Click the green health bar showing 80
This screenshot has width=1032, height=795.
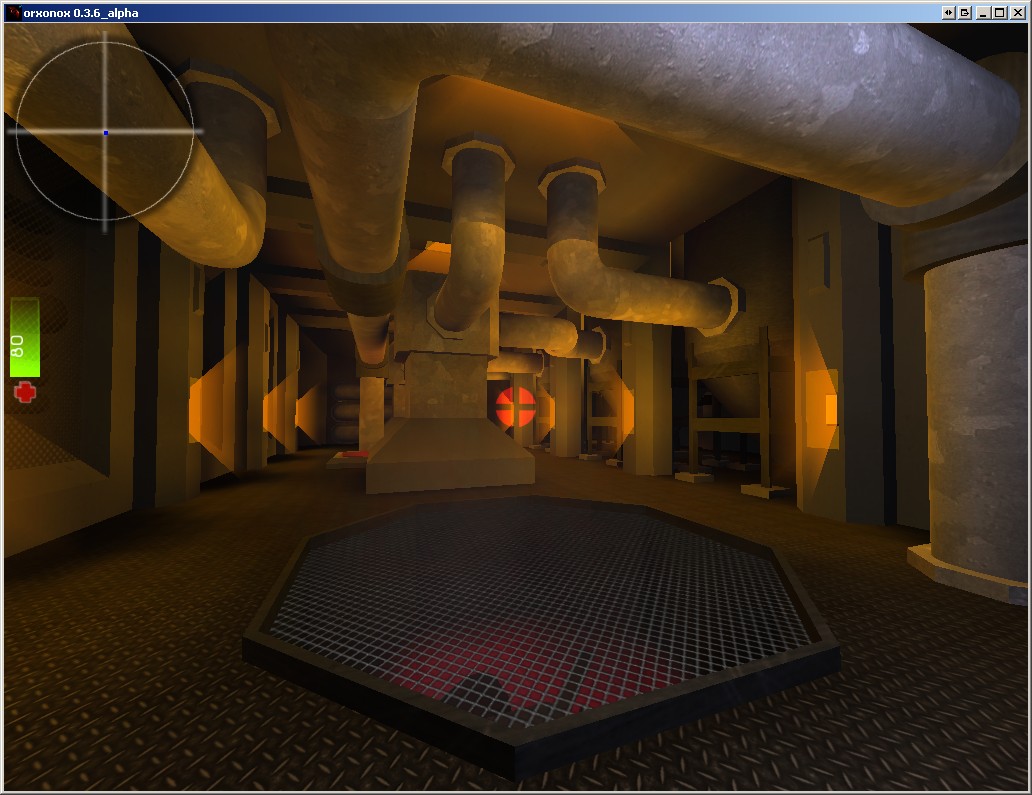pyautogui.click(x=25, y=338)
